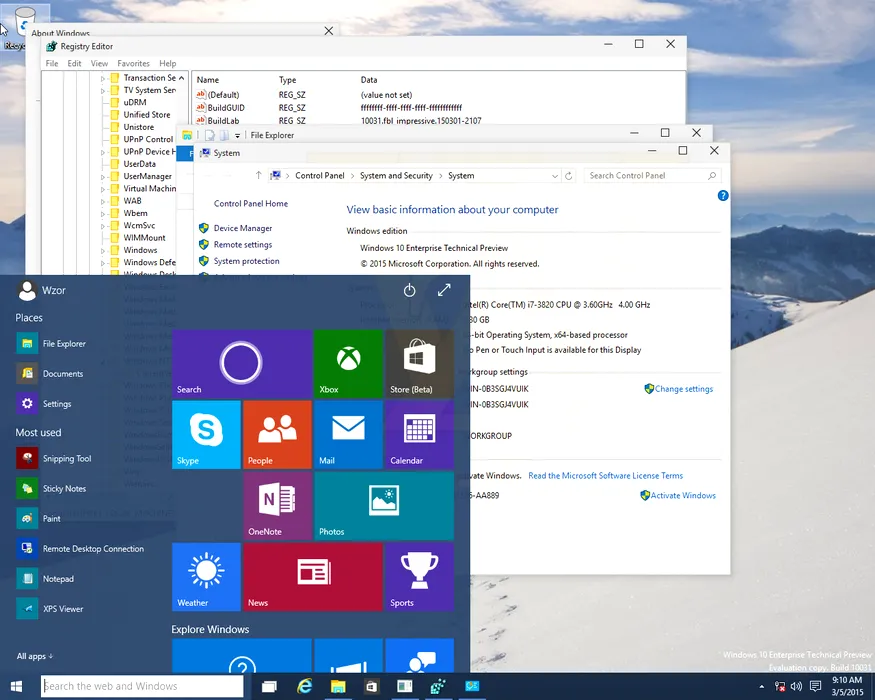Click the Search the web and Windows box

click(142, 686)
